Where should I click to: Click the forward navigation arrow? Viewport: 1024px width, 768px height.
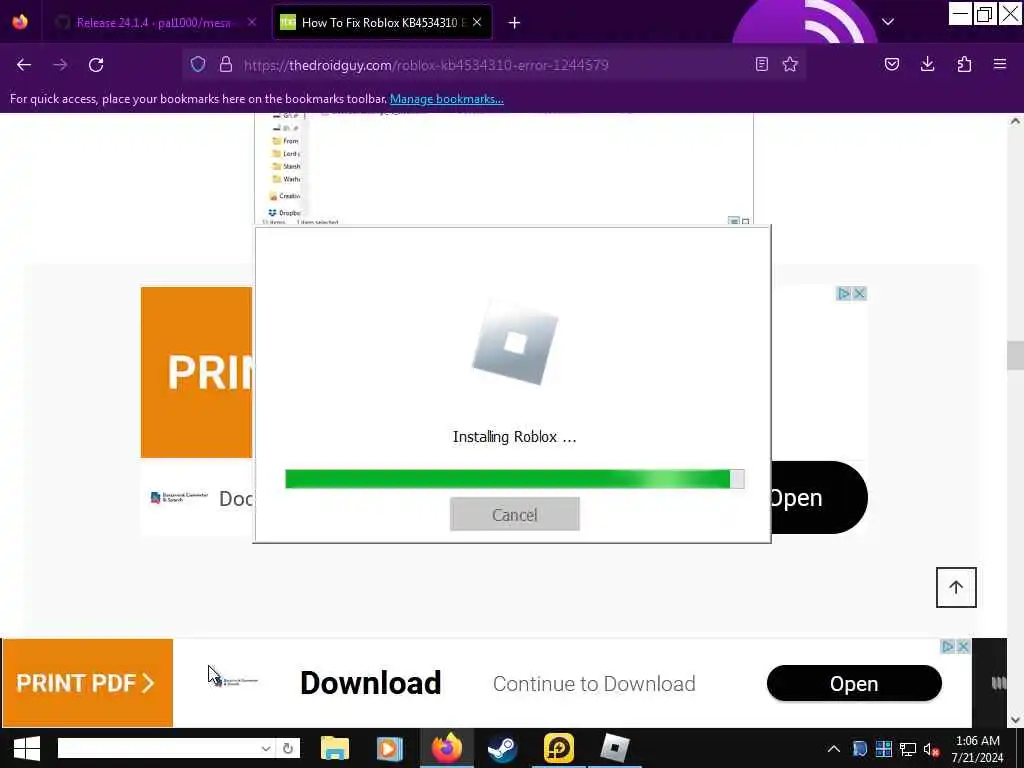(x=60, y=65)
